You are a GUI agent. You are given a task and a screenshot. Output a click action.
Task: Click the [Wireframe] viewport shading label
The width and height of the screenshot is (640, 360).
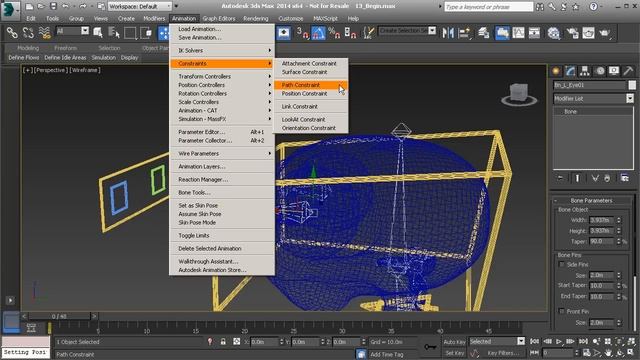(85, 70)
